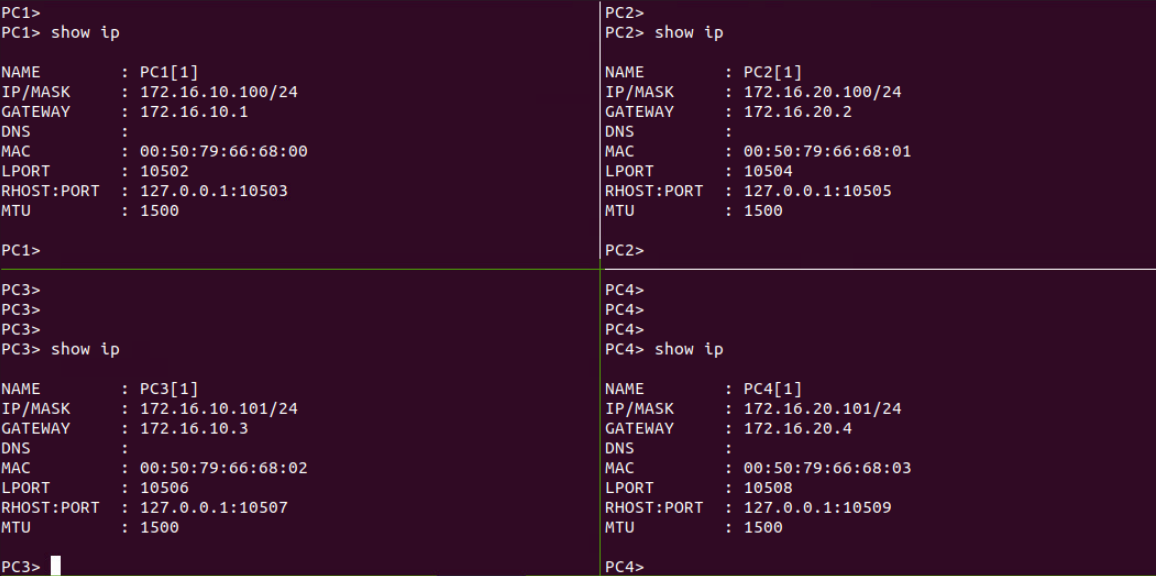Click the PC1 gateway 172.16.10.1

(x=194, y=112)
